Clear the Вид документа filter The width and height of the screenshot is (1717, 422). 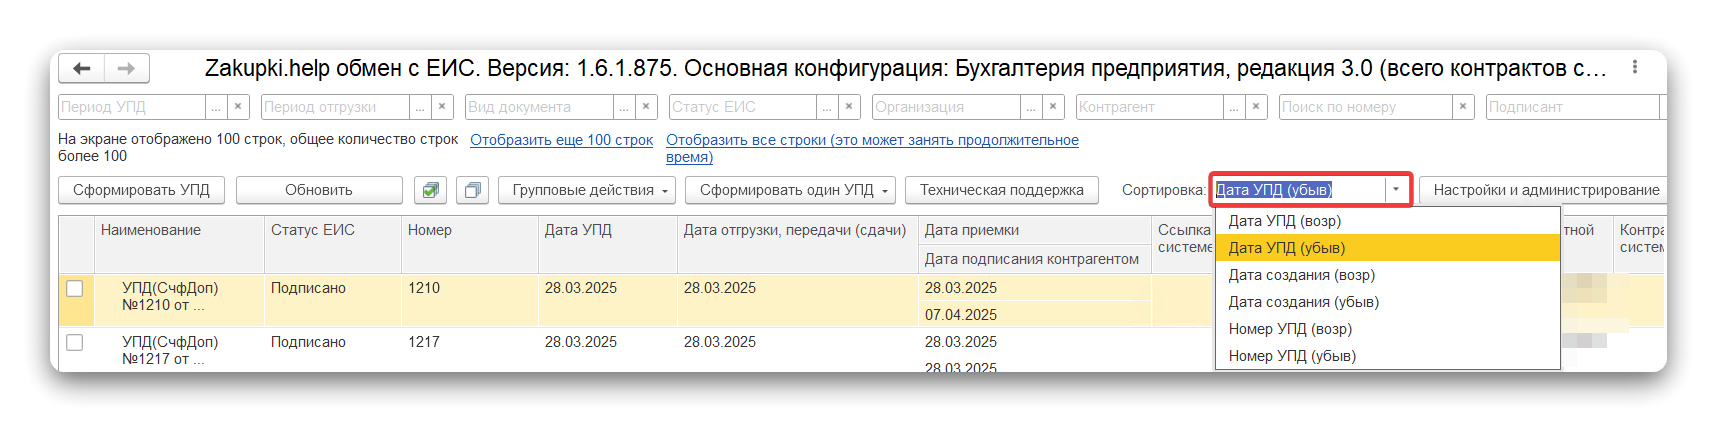(x=646, y=107)
